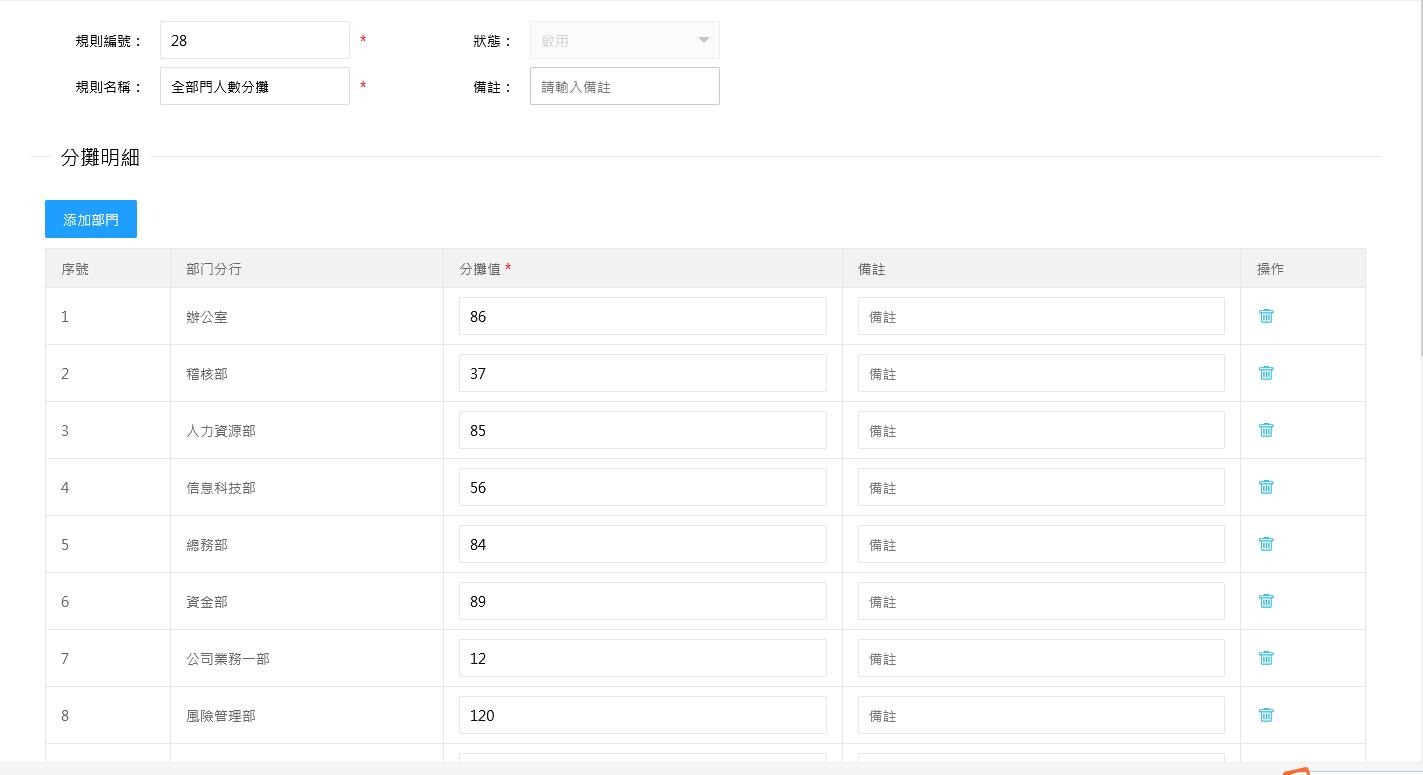Select 備註 field for 總務部
Viewport: 1423px width, 775px height.
tap(1041, 544)
